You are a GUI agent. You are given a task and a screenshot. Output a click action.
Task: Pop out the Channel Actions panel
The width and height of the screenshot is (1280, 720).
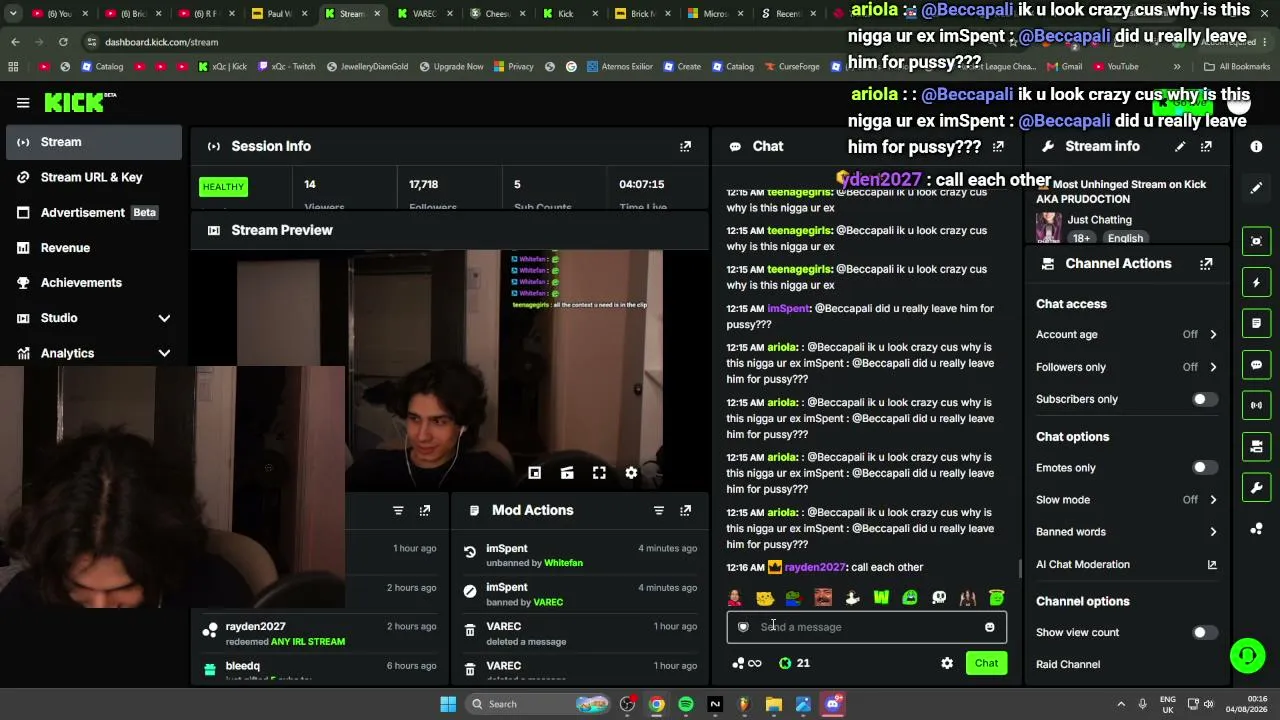pos(1206,264)
